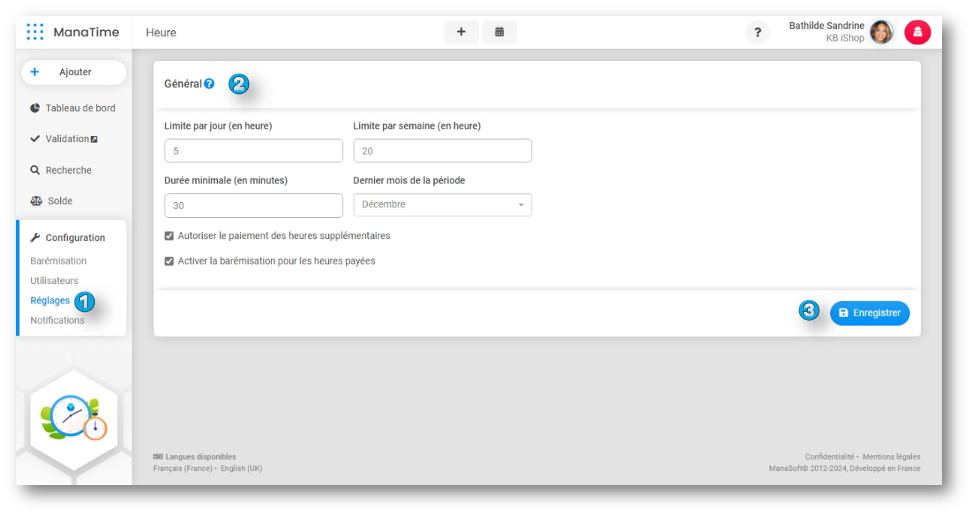This screenshot has height=516, width=973.
Task: Click Bathilde Sandrine's profile avatar
Action: click(x=881, y=33)
